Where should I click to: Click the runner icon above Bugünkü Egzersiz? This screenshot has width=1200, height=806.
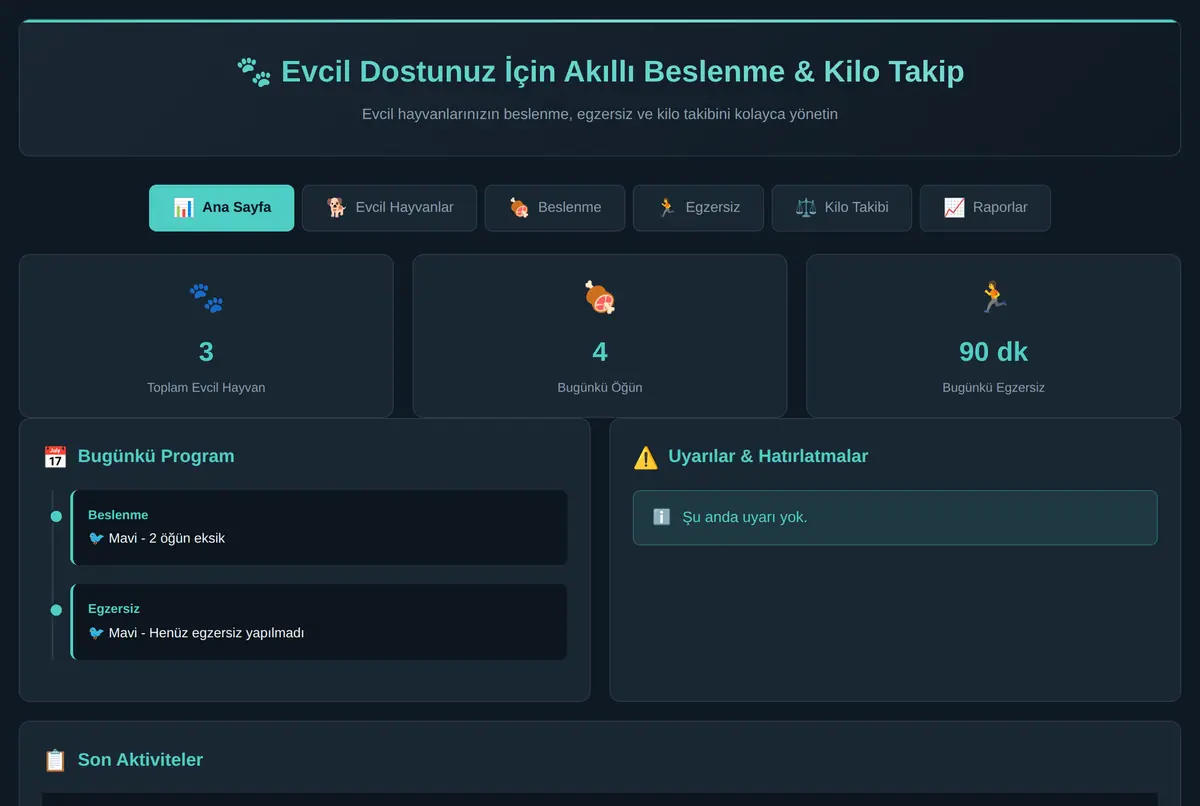click(993, 298)
